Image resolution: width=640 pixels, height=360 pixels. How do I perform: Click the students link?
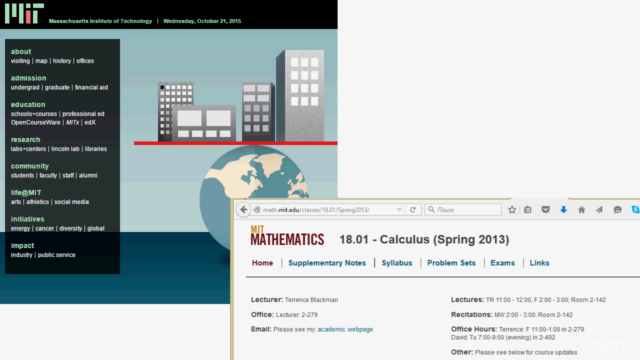coord(22,176)
